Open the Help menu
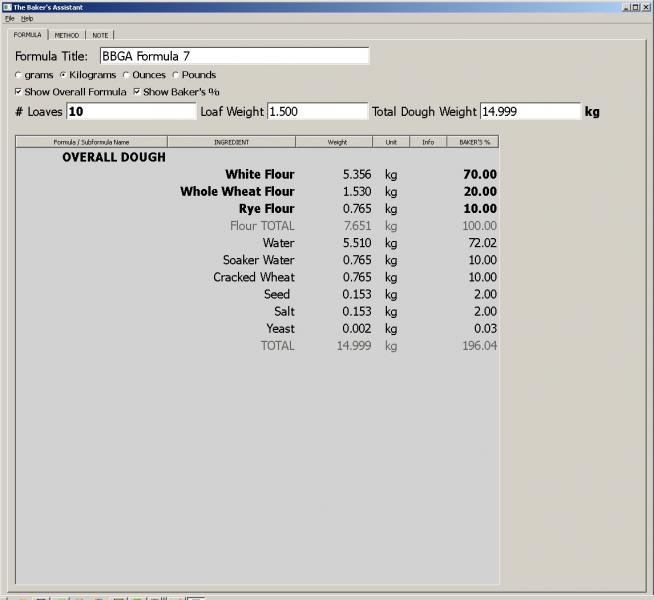The width and height of the screenshot is (654, 600). coord(27,18)
